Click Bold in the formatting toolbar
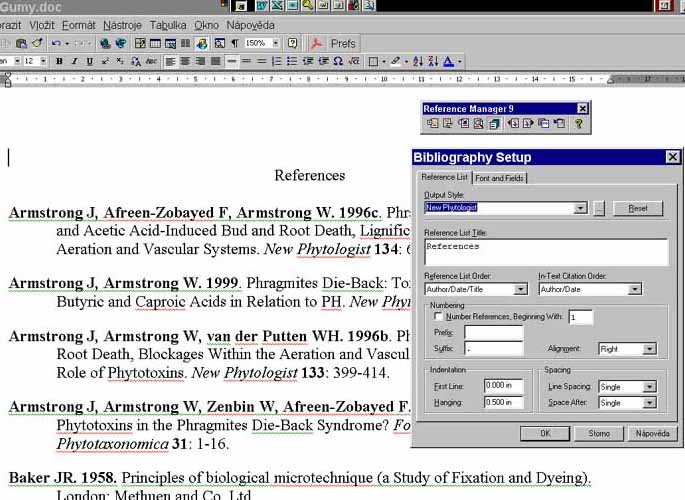This screenshot has width=685, height=500. 59,61
